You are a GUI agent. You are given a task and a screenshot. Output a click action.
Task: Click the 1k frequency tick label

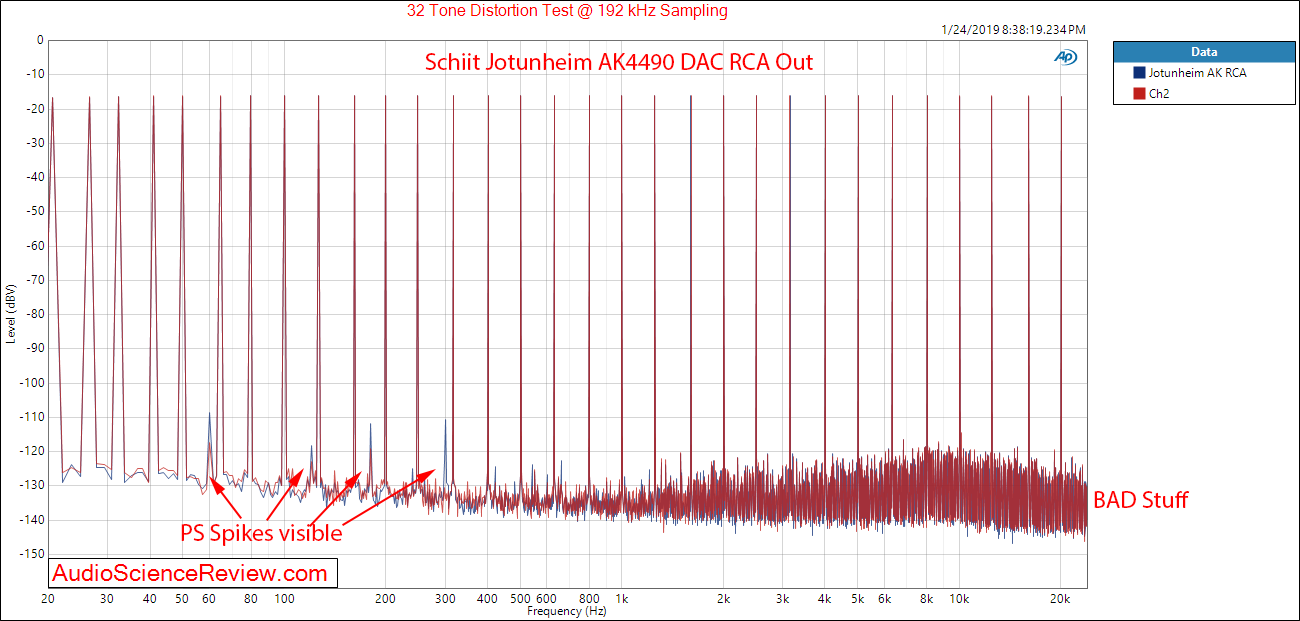621,598
